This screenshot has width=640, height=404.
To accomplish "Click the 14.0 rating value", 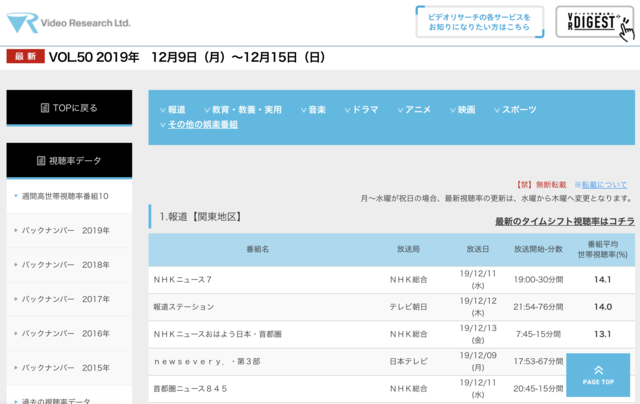I will coord(603,307).
